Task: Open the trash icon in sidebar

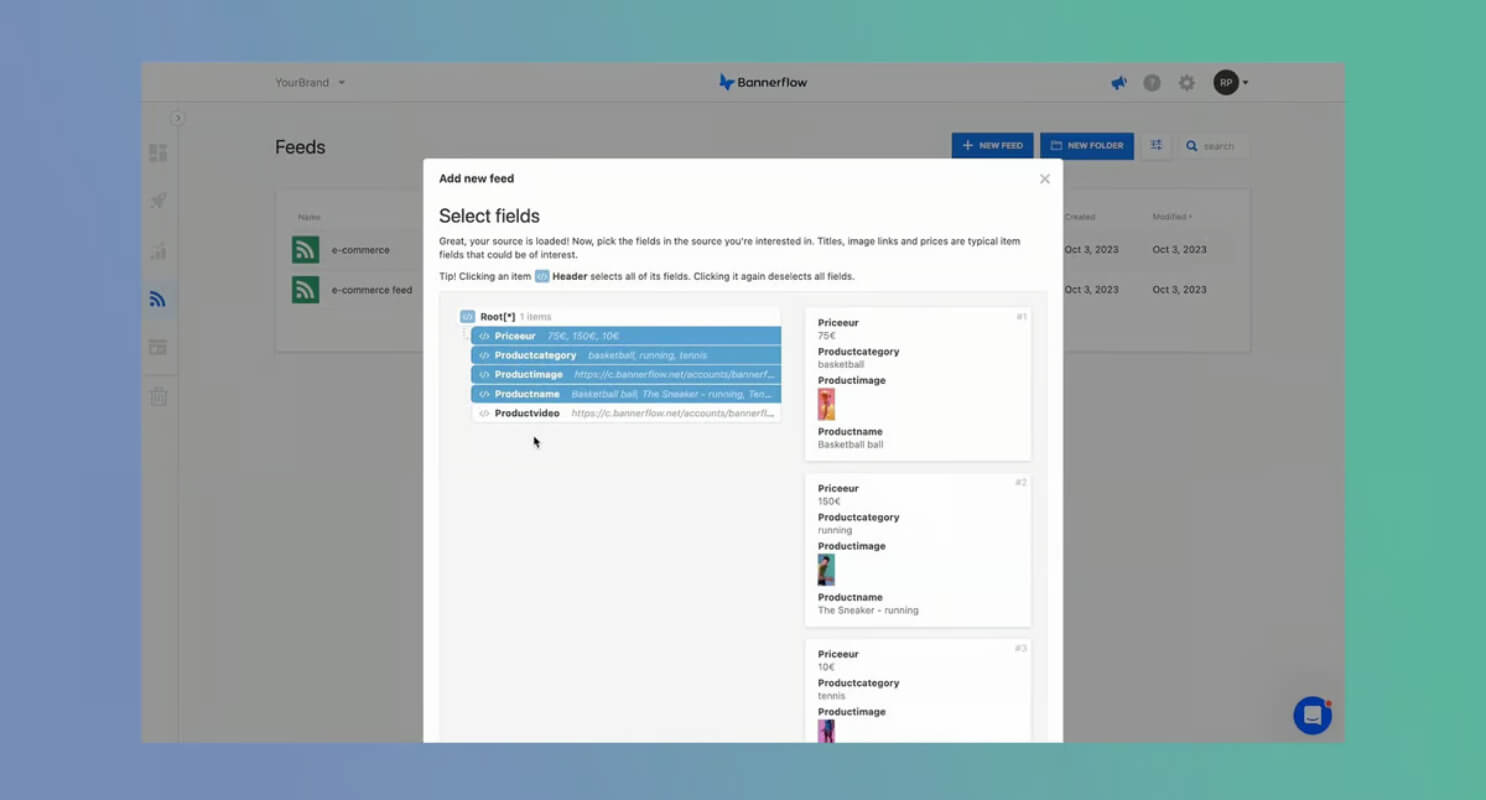Action: click(x=158, y=396)
